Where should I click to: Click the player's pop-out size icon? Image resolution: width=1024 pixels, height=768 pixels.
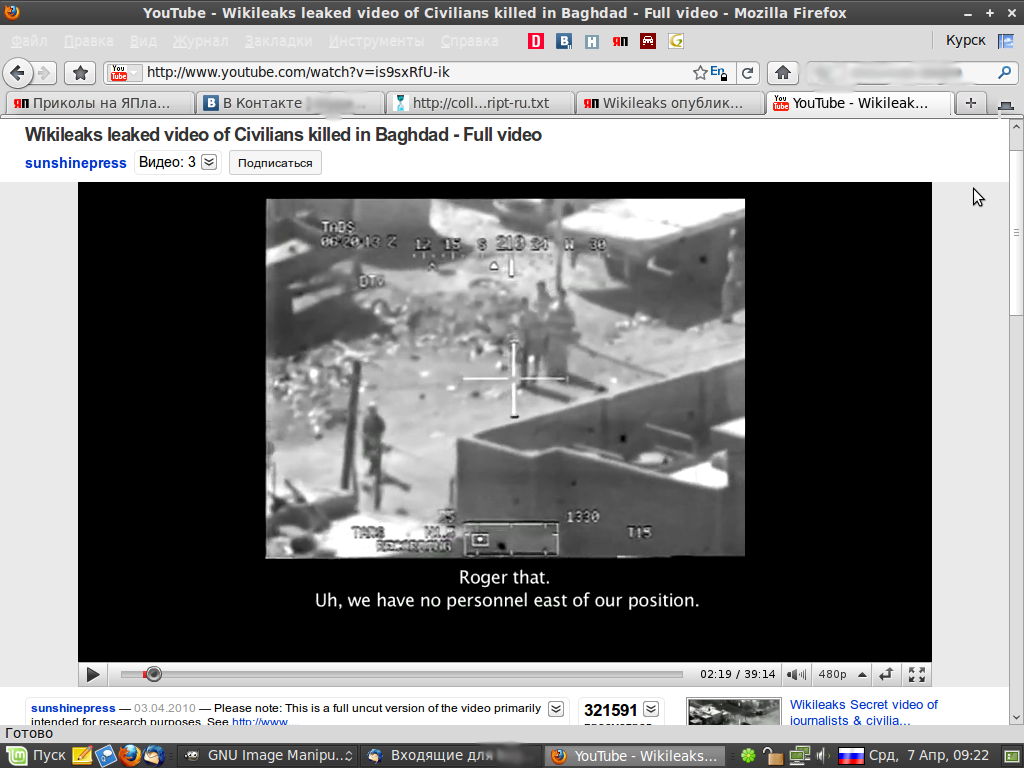(886, 675)
